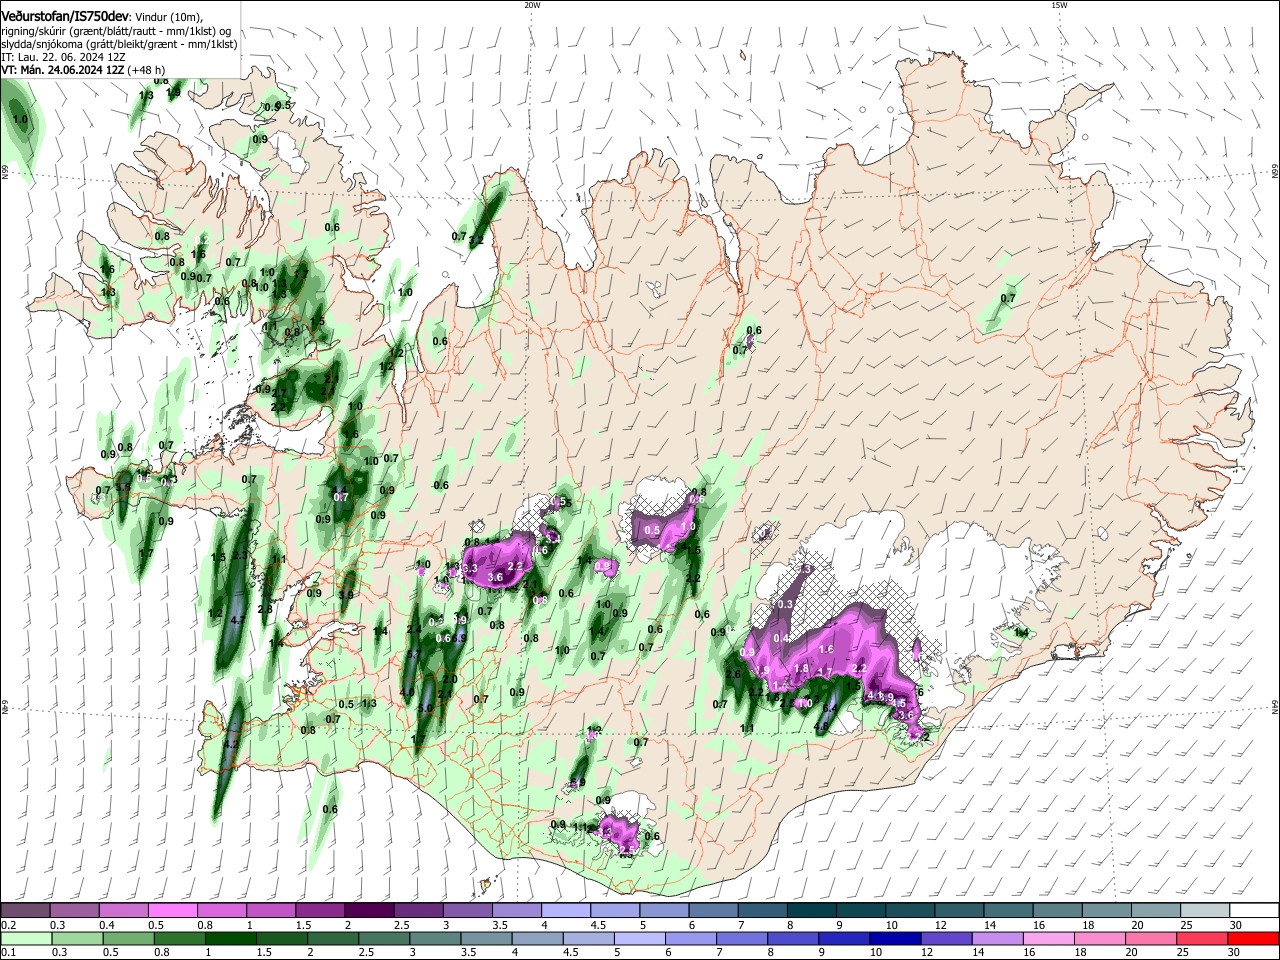Image resolution: width=1280 pixels, height=960 pixels.
Task: Pick the snow-scale swatch between 0.2 and 0.3
Action: (26, 910)
